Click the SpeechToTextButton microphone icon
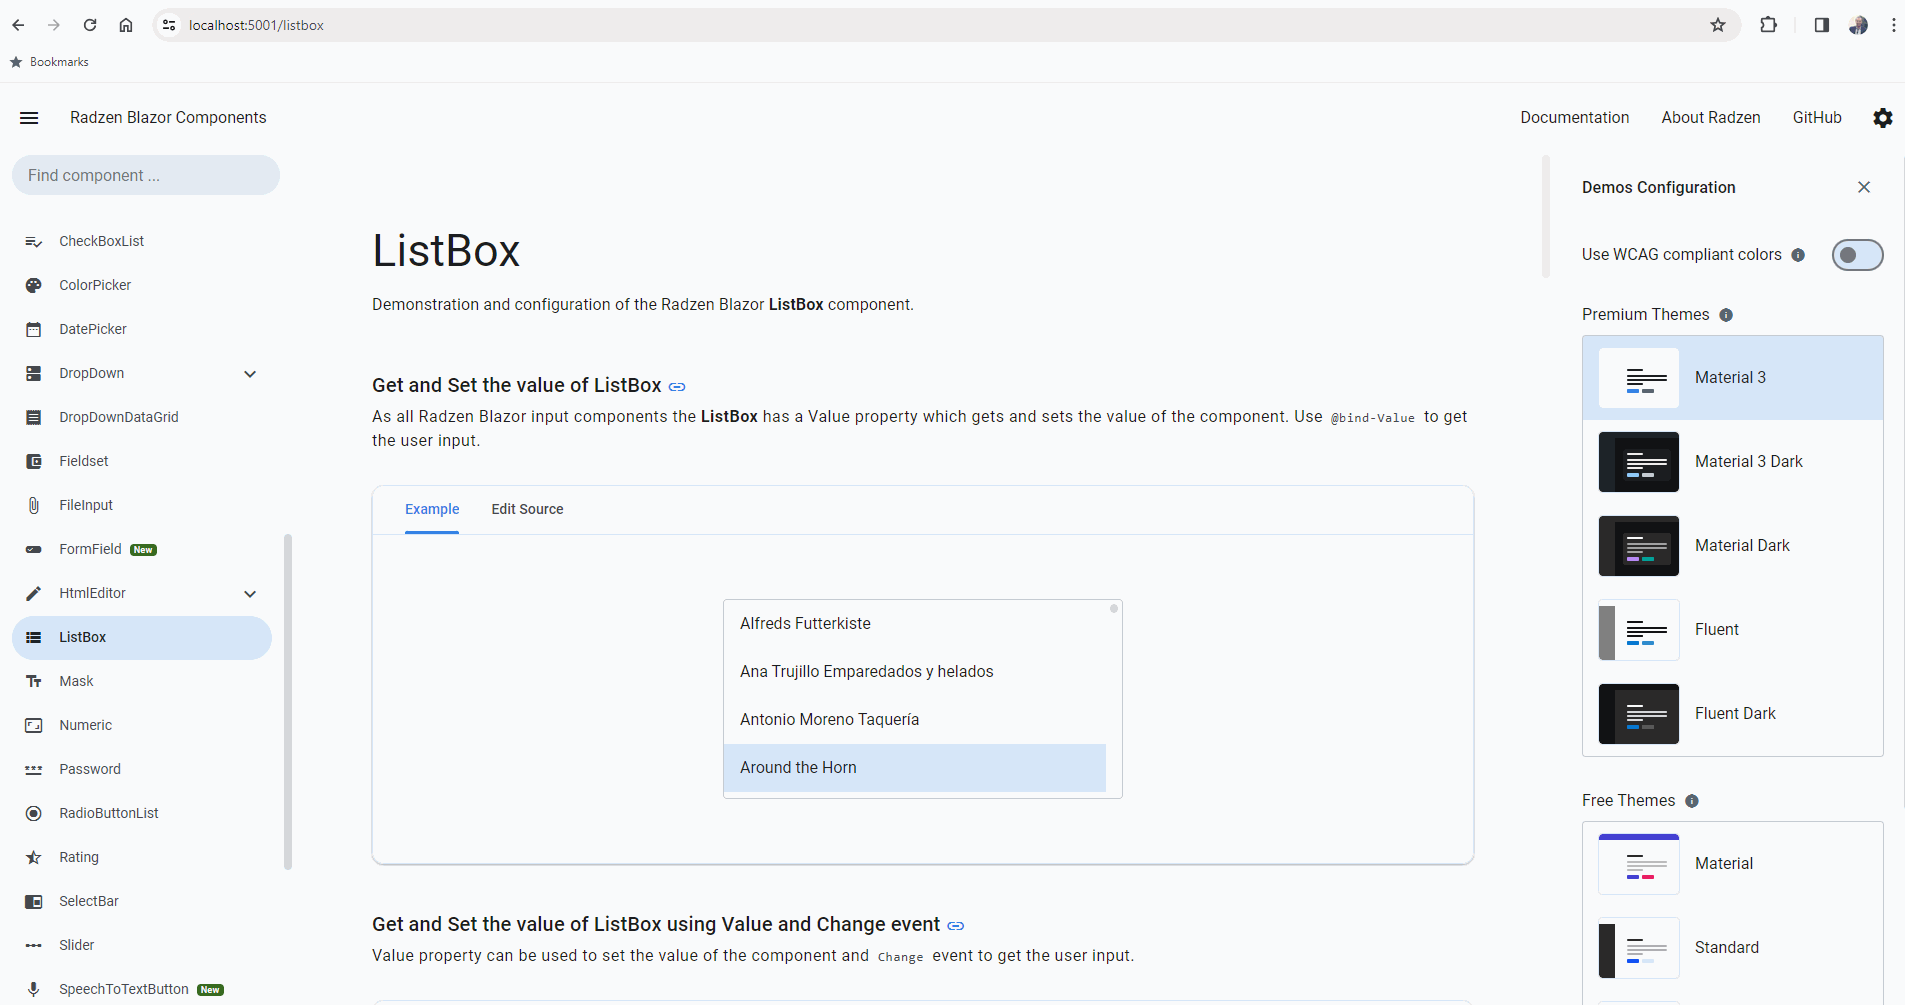 coord(33,989)
